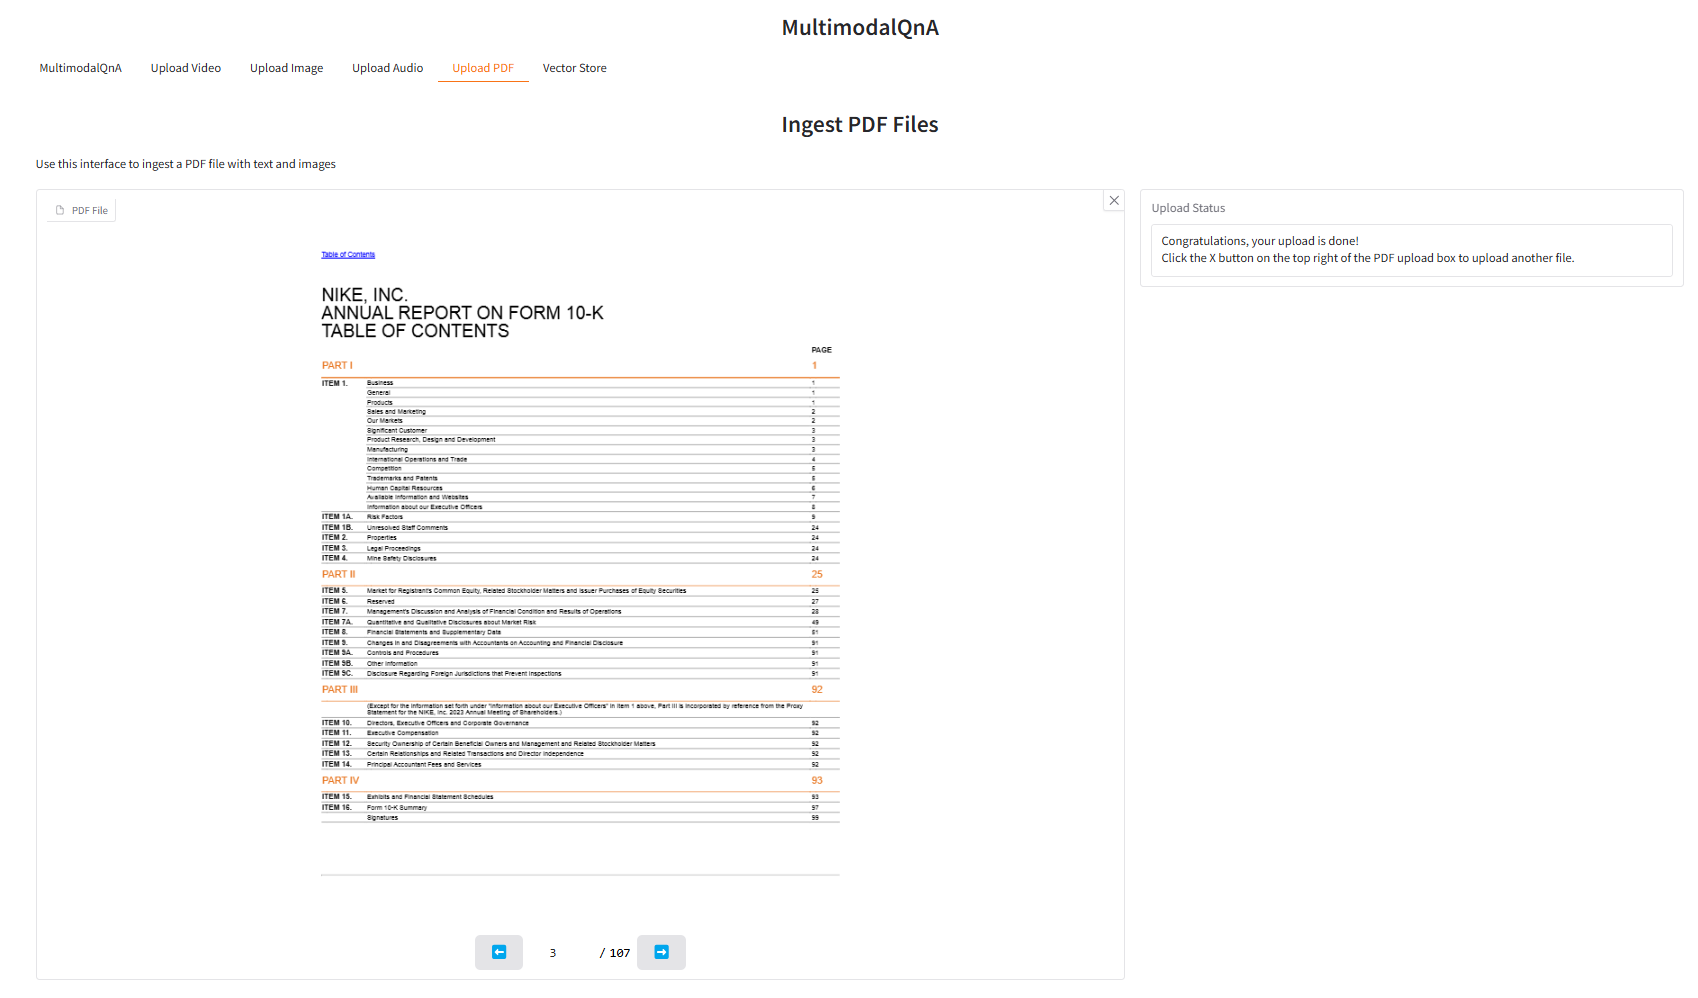Open the Table of Contents link in the PDF
Screen dimensions: 1698x998
coord(347,254)
